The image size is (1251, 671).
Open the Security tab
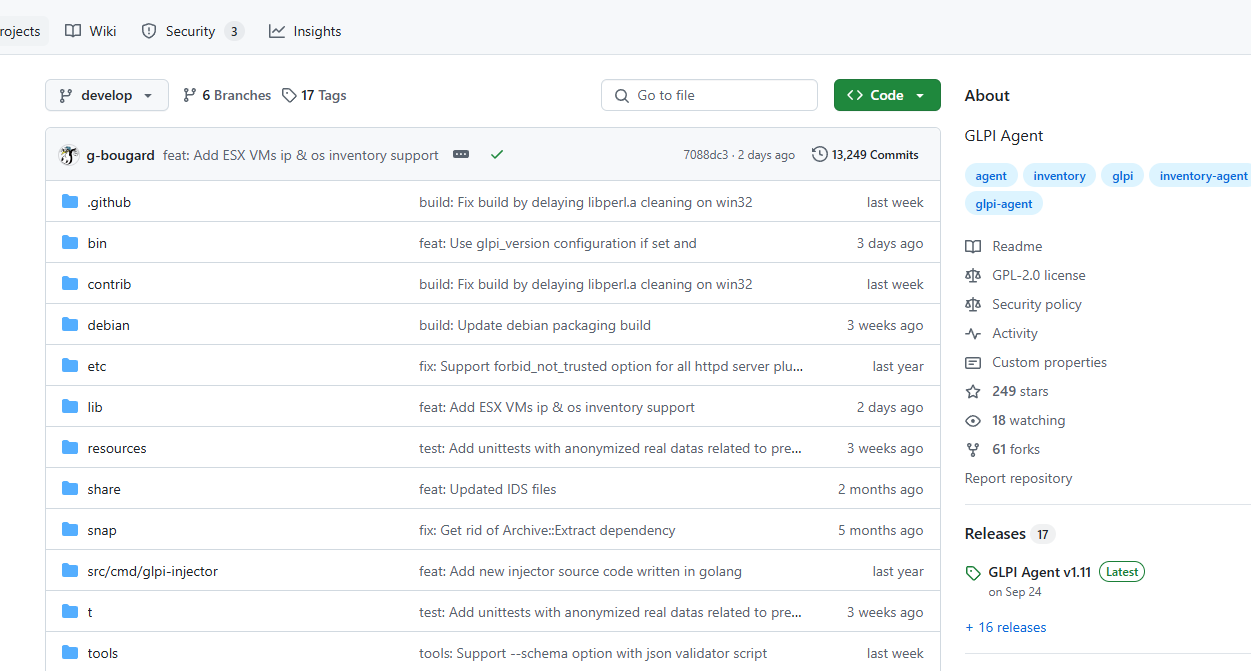pos(193,31)
